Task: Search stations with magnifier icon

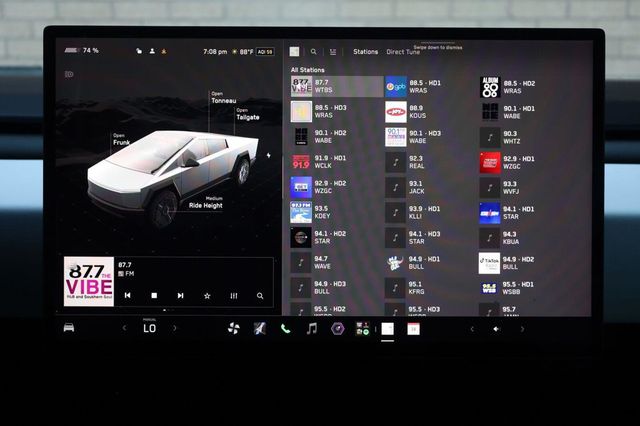Action: [x=313, y=52]
